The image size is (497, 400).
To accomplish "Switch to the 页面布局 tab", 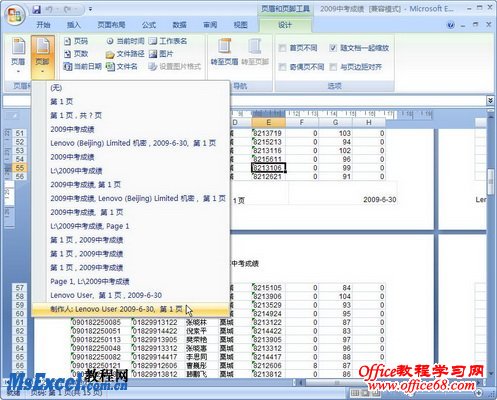I will click(x=111, y=25).
